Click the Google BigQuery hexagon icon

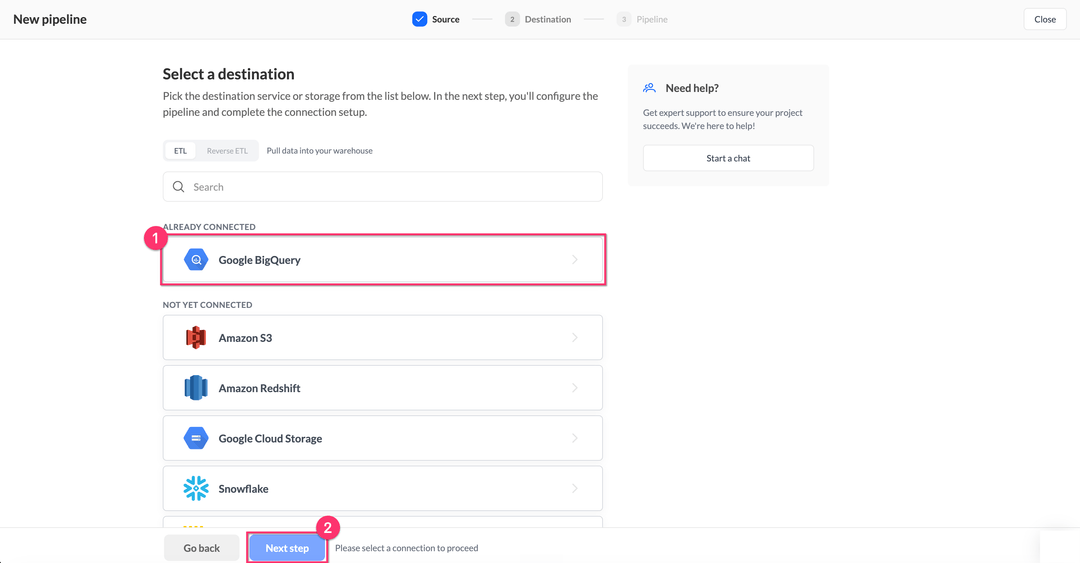196,260
